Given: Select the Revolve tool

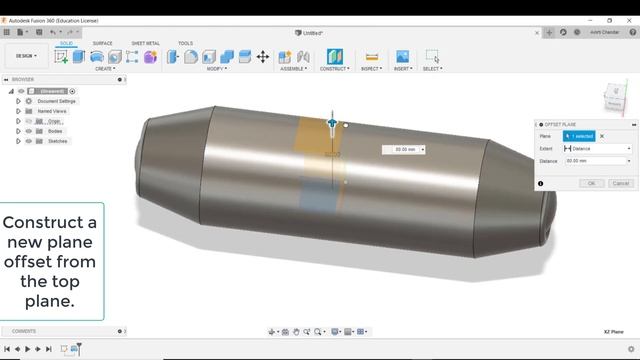Looking at the screenshot, I should [x=97, y=57].
